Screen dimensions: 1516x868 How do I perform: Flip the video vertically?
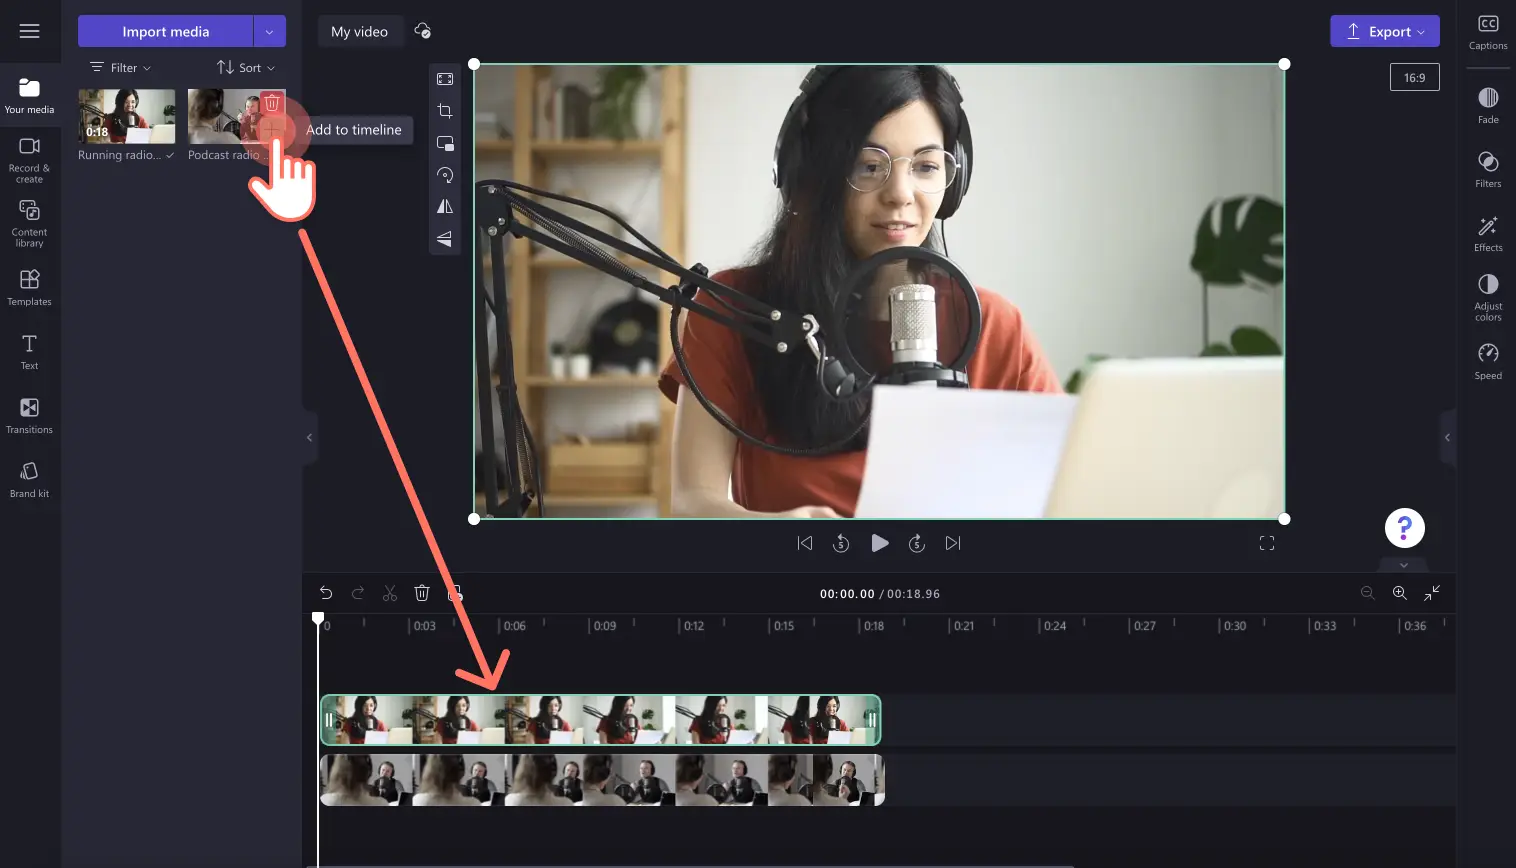click(445, 239)
